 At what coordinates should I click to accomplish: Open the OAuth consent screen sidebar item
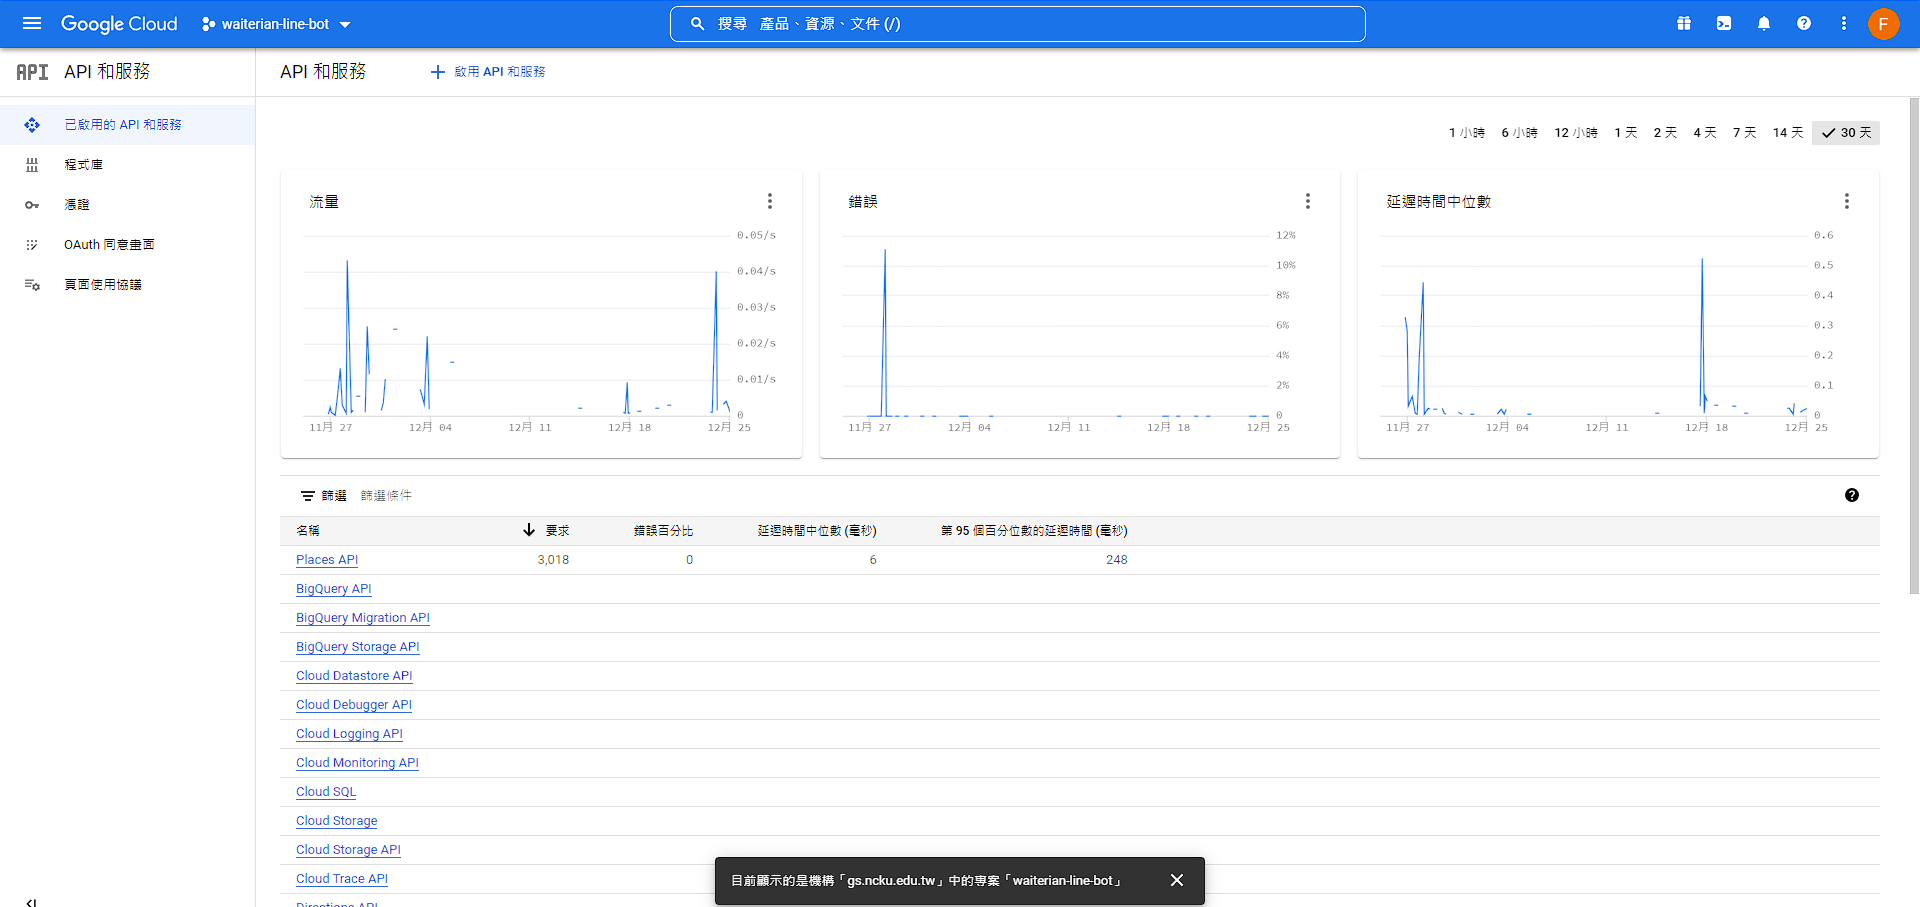[127, 245]
